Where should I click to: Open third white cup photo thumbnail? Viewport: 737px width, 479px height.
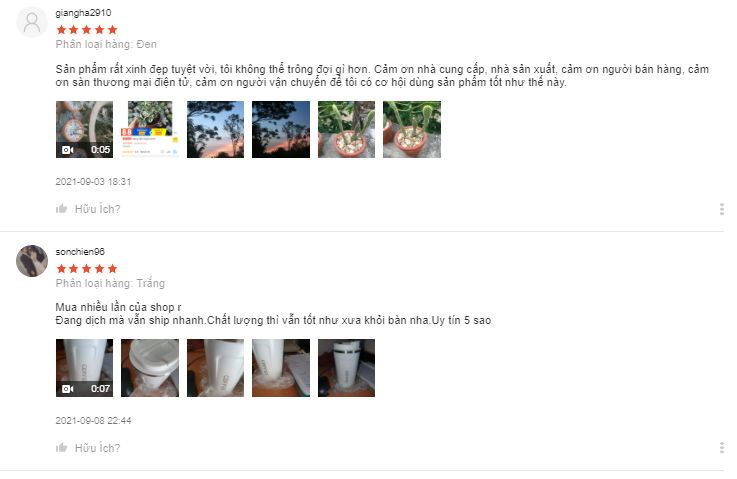(215, 368)
